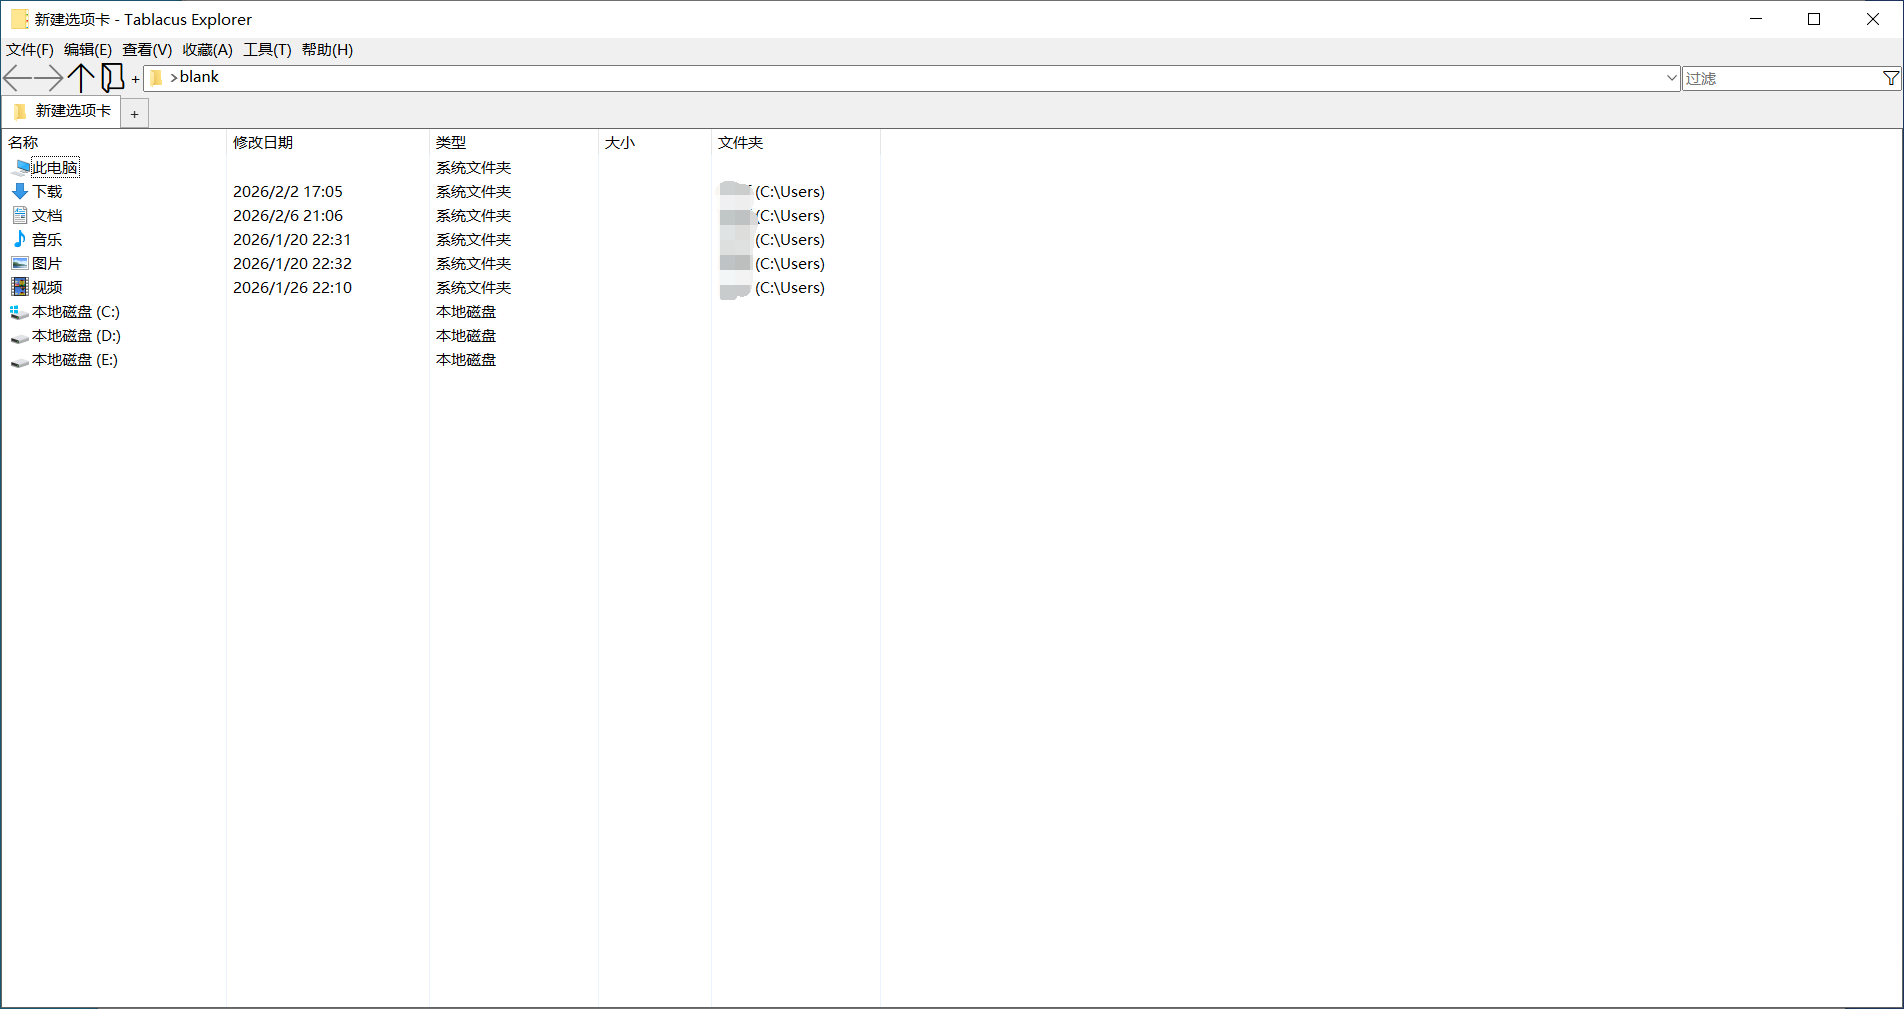Image resolution: width=1904 pixels, height=1009 pixels.
Task: Add a new tab with plus button
Action: coord(134,114)
